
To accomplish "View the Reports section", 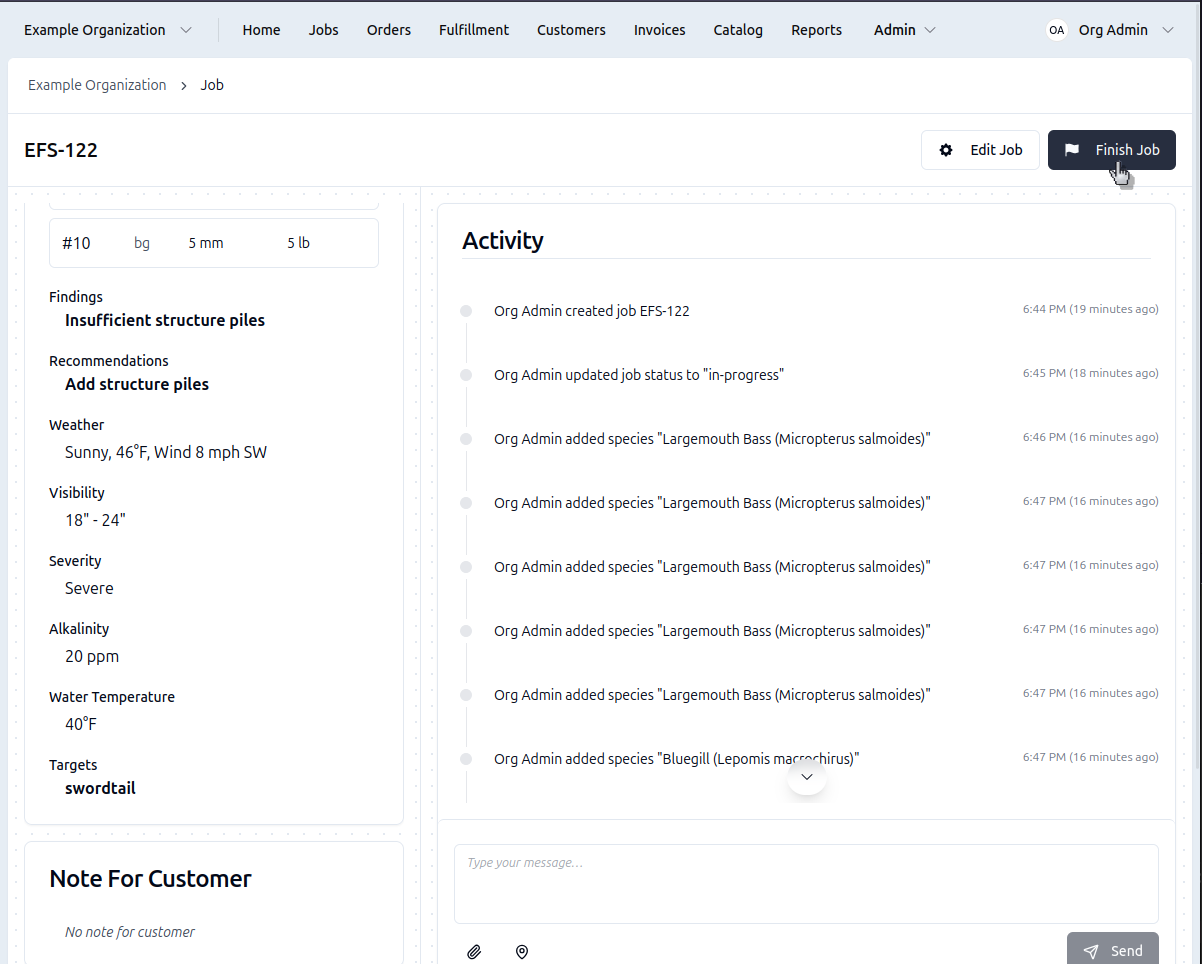I will pyautogui.click(x=816, y=30).
